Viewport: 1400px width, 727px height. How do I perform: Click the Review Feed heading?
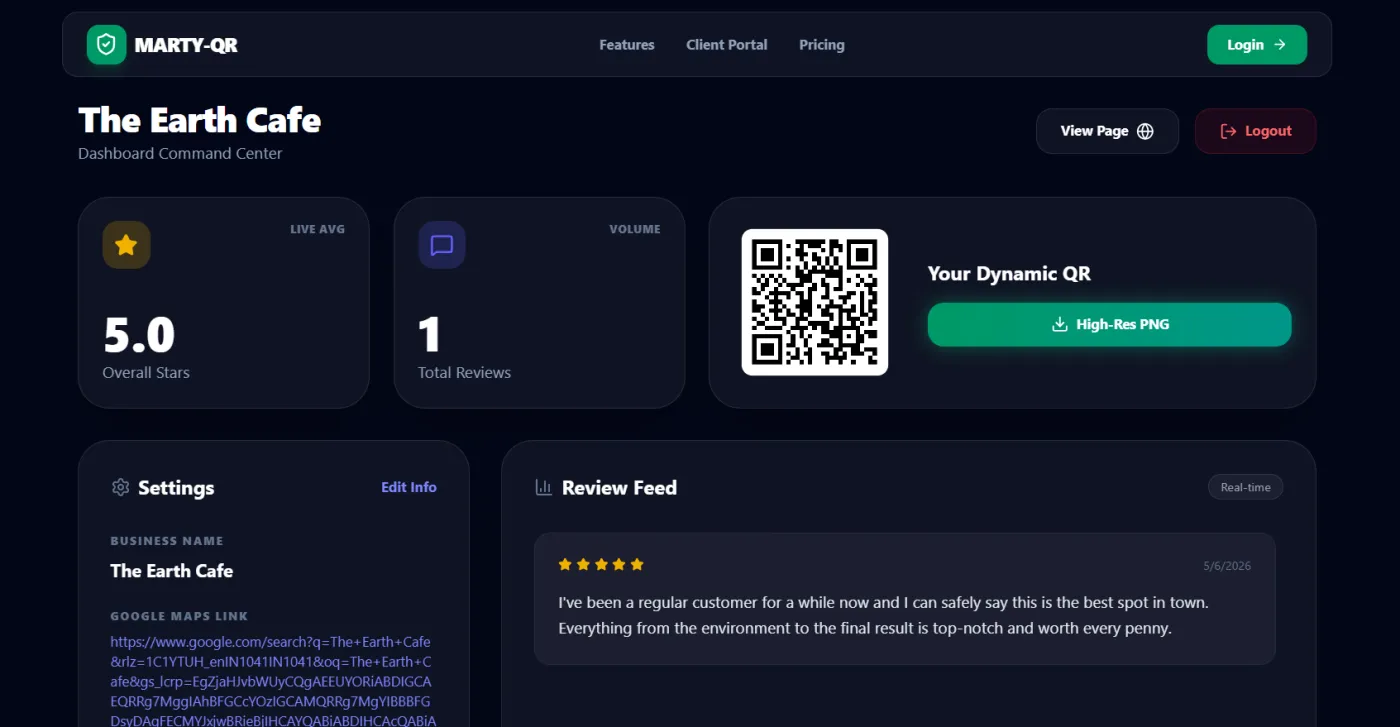pyautogui.click(x=619, y=488)
